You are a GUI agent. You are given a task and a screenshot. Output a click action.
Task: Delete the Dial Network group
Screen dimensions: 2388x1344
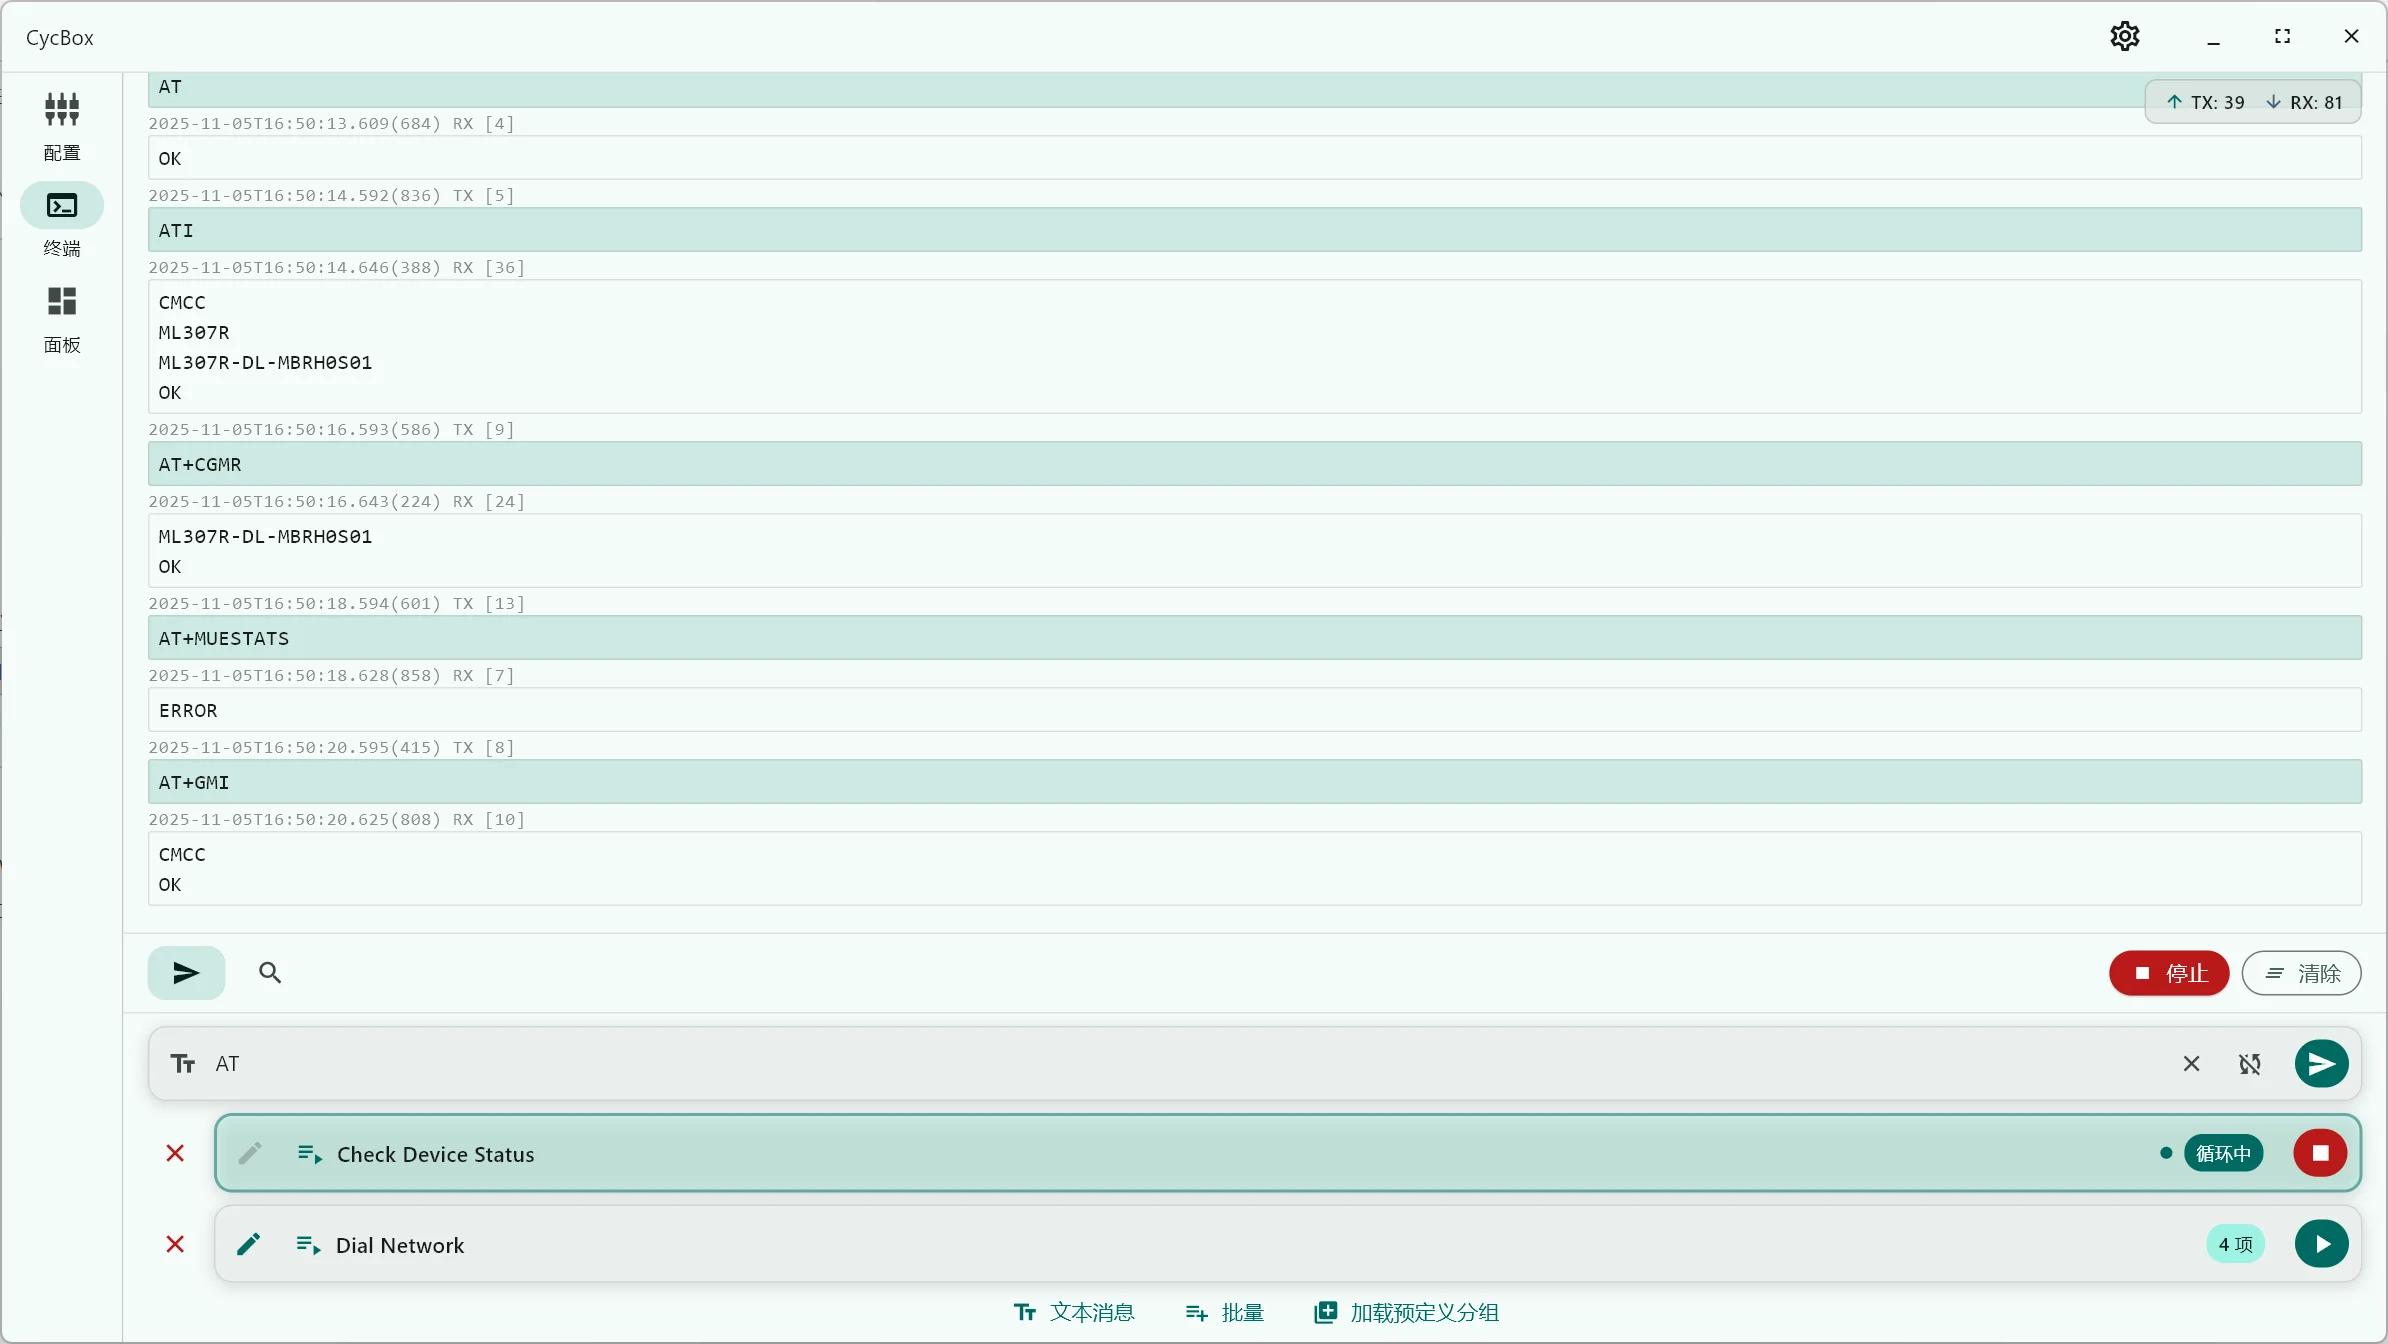(x=175, y=1244)
